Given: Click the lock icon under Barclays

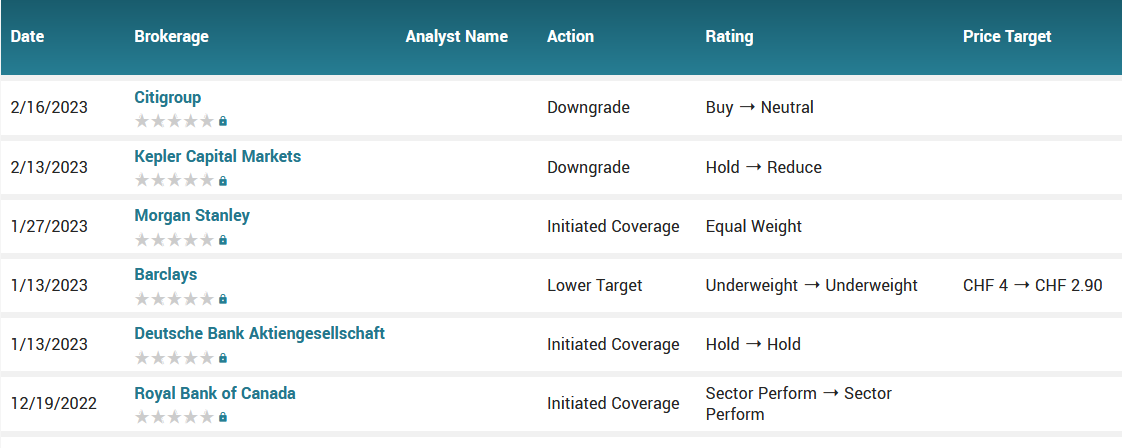Looking at the screenshot, I should coord(223,298).
